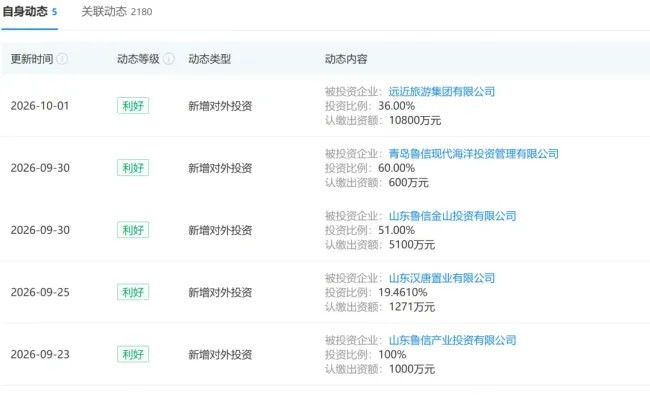Click 投资比例 label in 2026-09-25 row
The image size is (650, 395).
pyautogui.click(x=348, y=292)
